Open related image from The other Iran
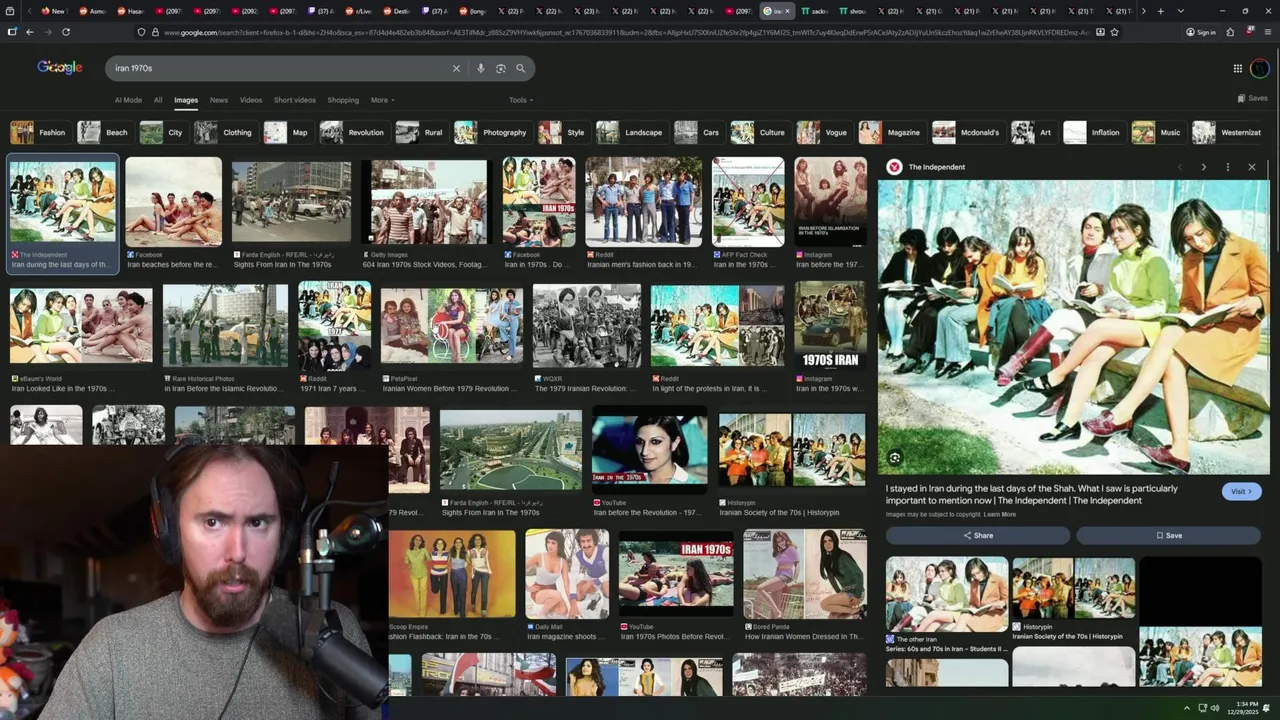 [947, 593]
